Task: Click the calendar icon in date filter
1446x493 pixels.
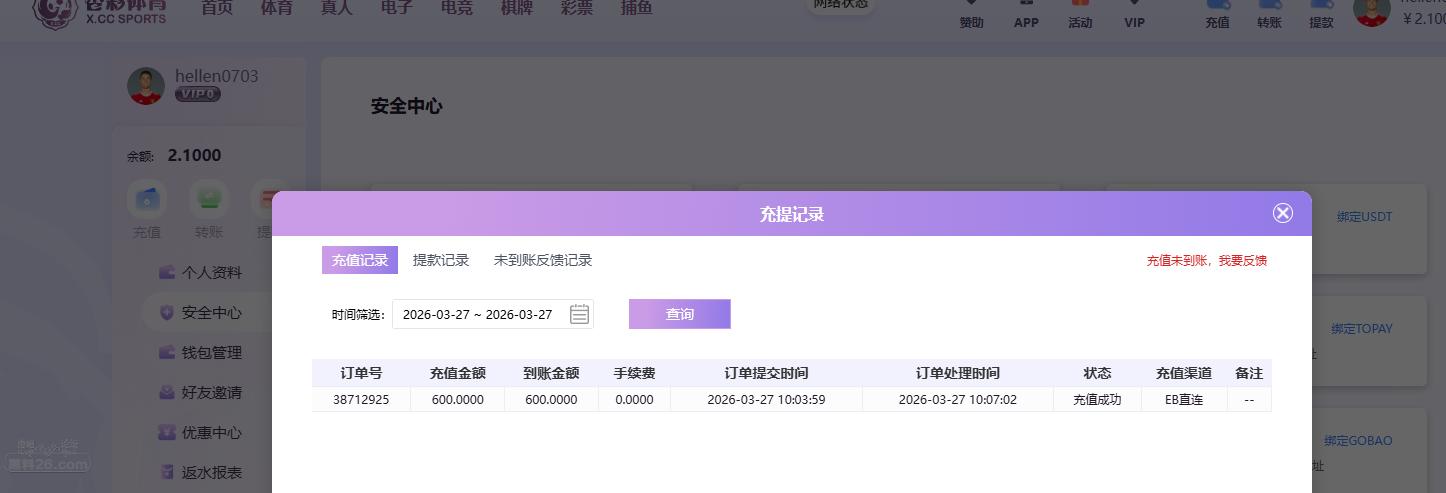Action: (579, 314)
